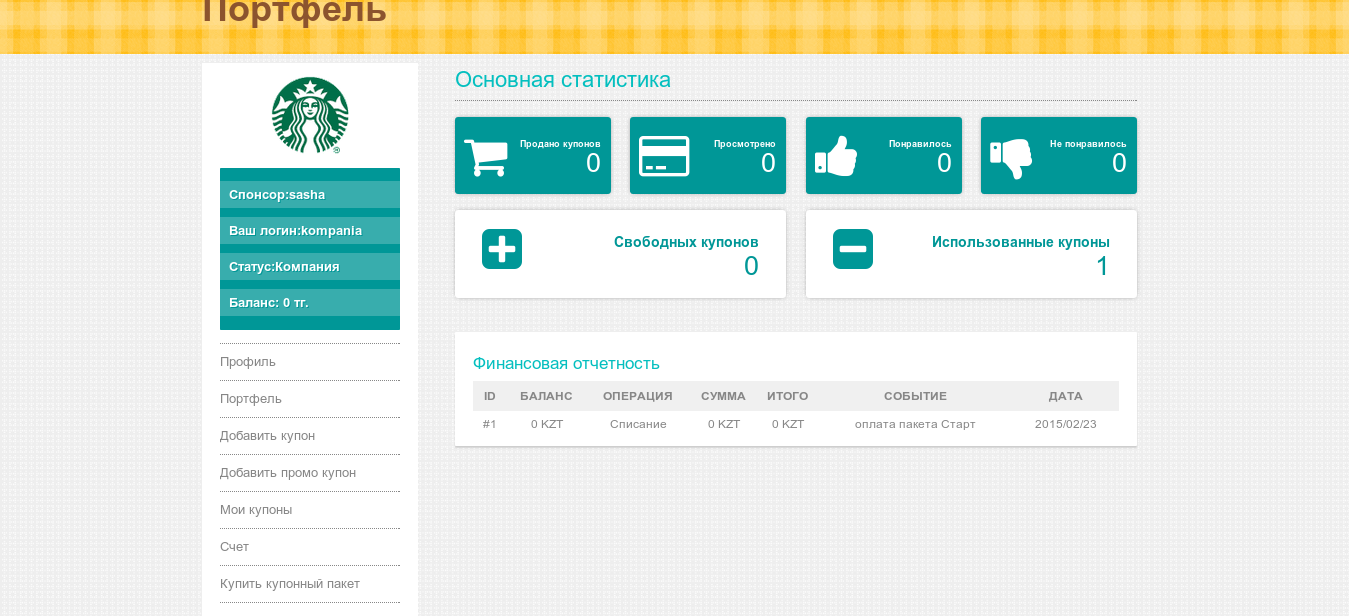Click the оплата пакета Старт cell

[915, 425]
